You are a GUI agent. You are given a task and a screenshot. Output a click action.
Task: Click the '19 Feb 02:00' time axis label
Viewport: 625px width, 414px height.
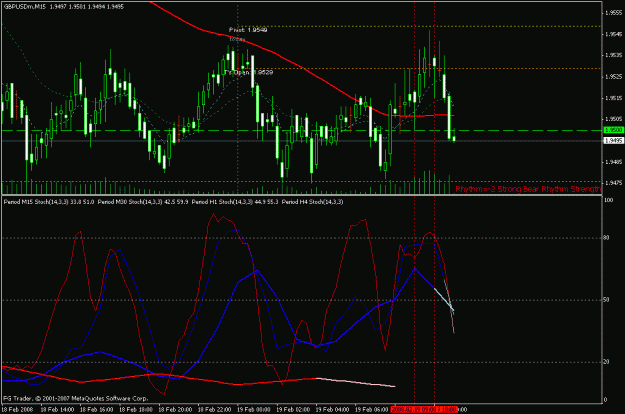click(293, 409)
